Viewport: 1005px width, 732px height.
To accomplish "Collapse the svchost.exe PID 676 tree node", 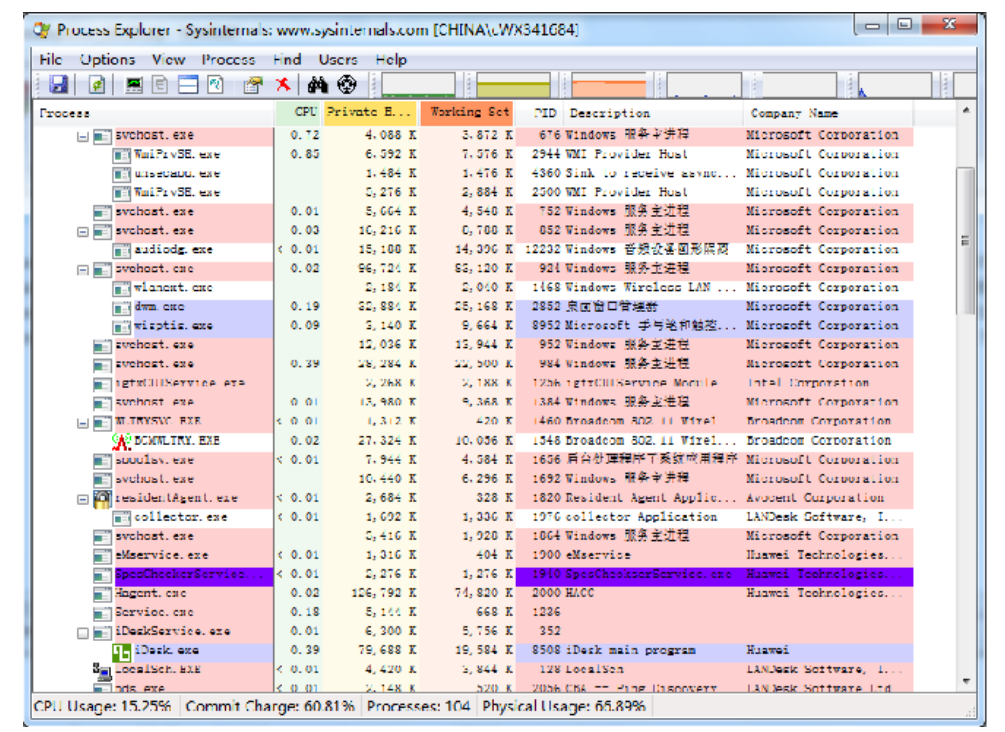I will click(83, 137).
